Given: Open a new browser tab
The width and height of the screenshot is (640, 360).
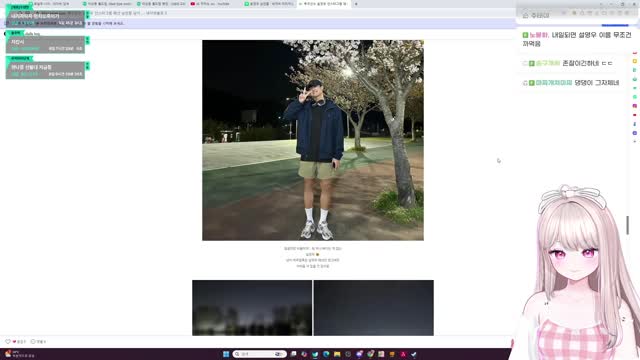Looking at the screenshot, I should click(x=356, y=4).
